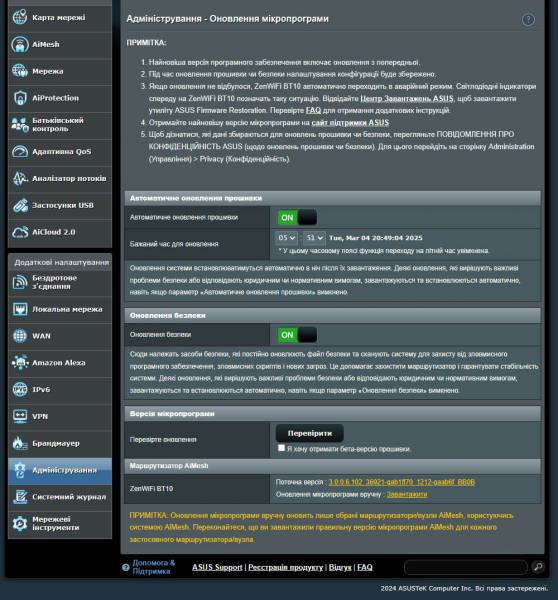This screenshot has width=558, height=600.
Task: Click the Батьківський контроль family icon
Action: click(x=20, y=125)
